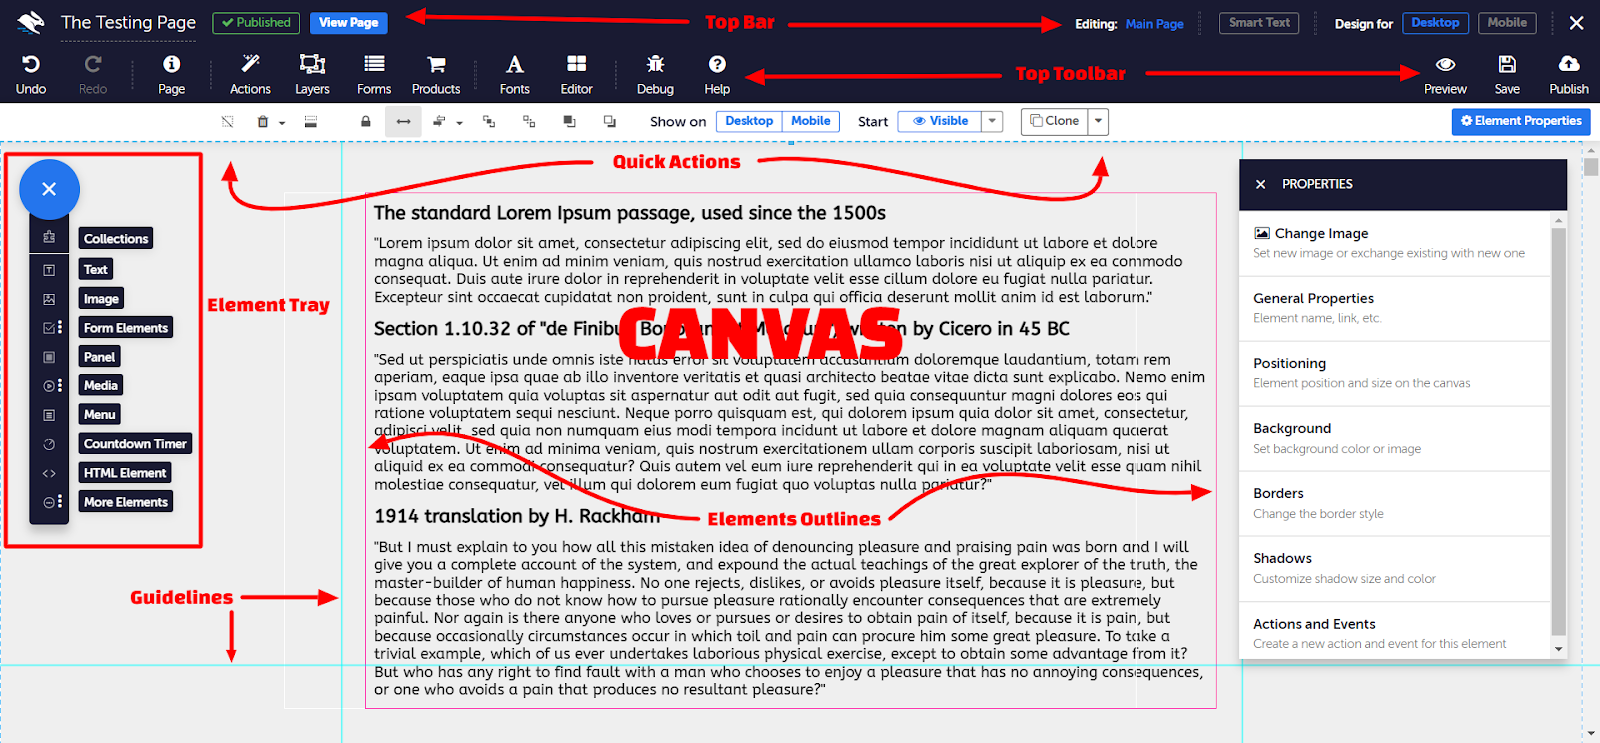
Task: Select the Countdown Timer element icon
Action: (x=49, y=444)
